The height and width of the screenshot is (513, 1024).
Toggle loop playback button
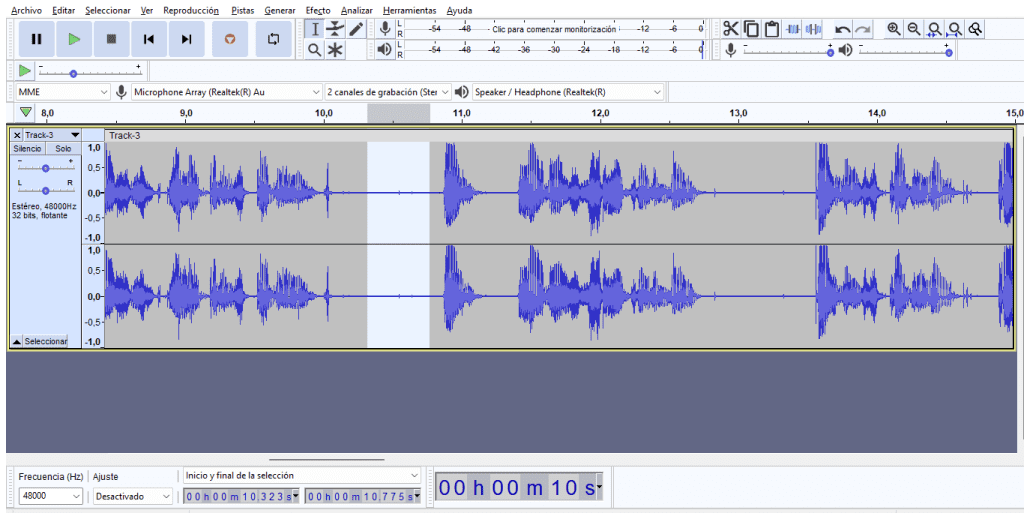[x=274, y=39]
